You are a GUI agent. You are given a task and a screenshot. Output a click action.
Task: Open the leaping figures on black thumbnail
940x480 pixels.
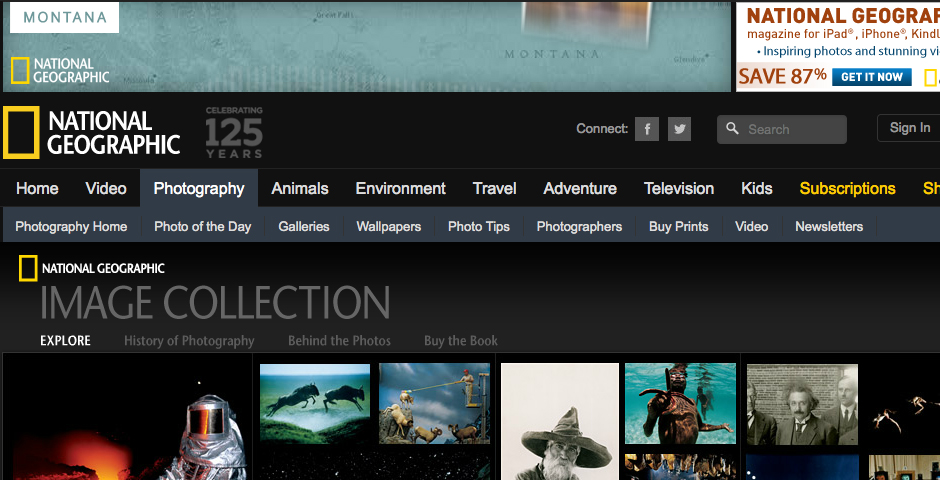click(905, 404)
